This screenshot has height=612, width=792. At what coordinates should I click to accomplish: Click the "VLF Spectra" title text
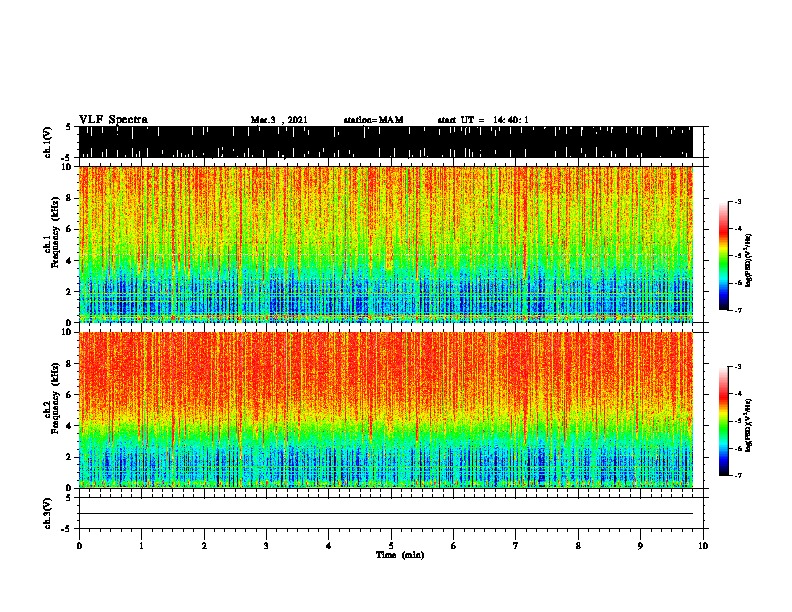[x=113, y=120]
